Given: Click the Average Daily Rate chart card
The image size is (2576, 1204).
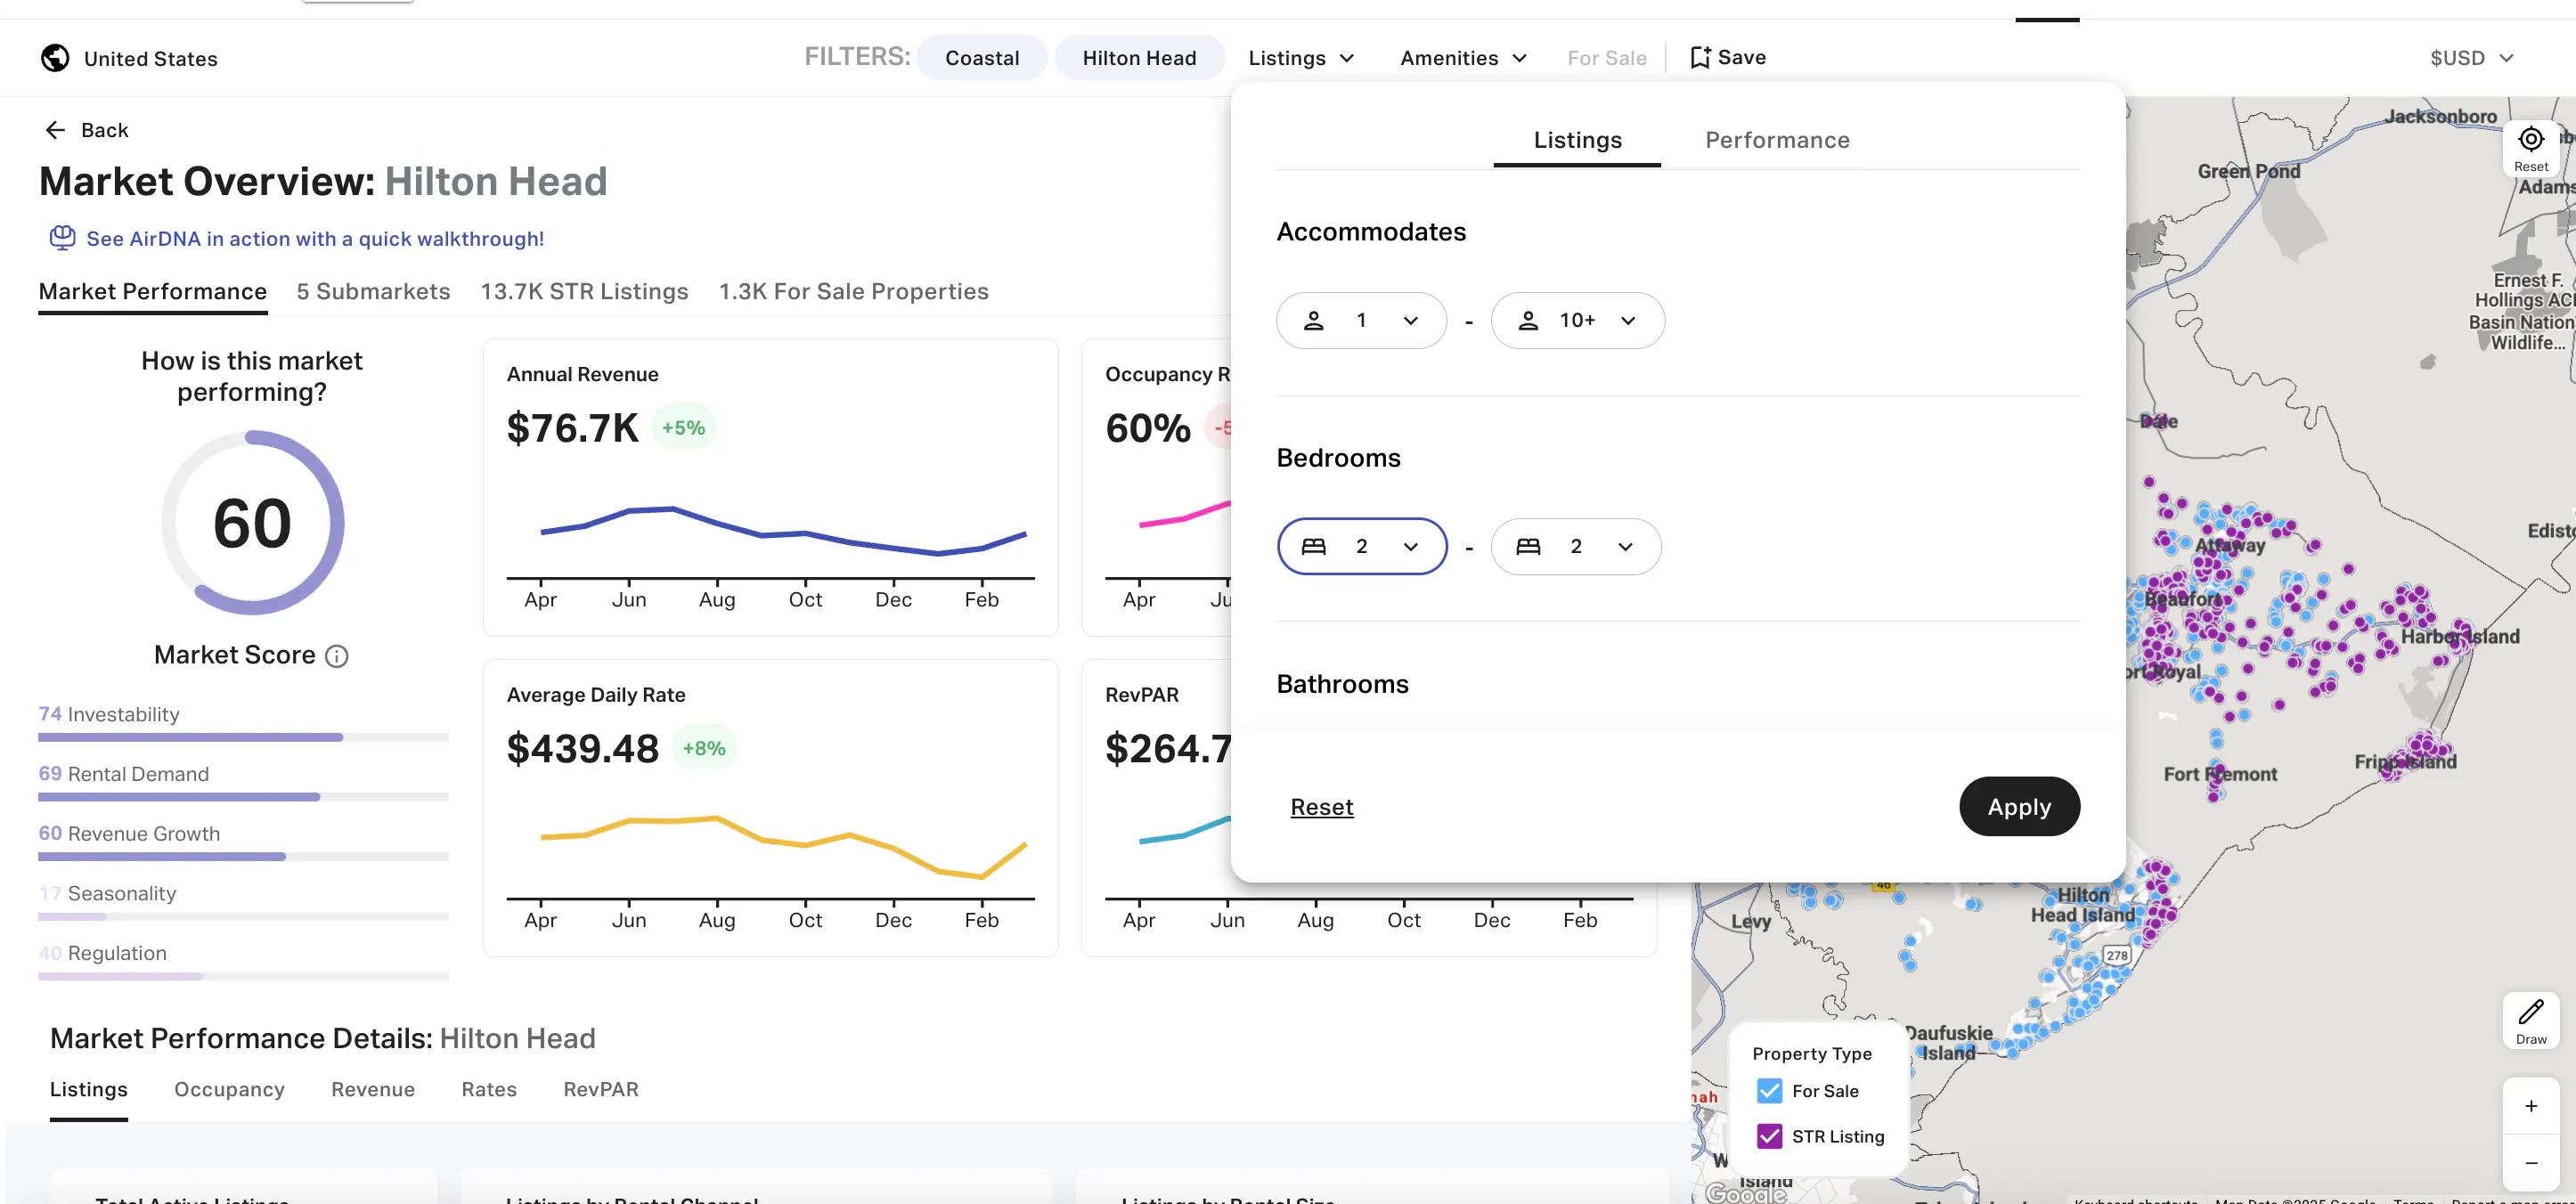Looking at the screenshot, I should pos(770,808).
